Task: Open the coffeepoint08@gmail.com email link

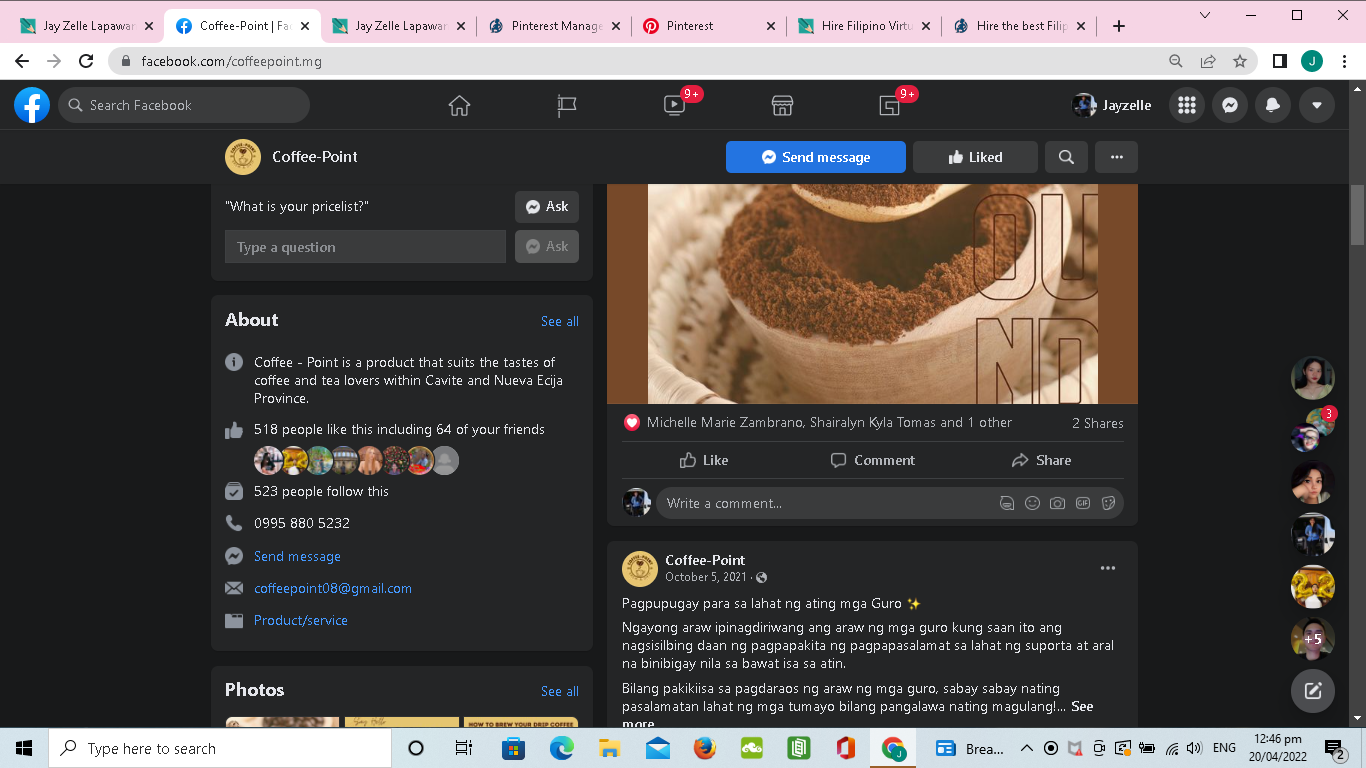Action: coord(333,588)
